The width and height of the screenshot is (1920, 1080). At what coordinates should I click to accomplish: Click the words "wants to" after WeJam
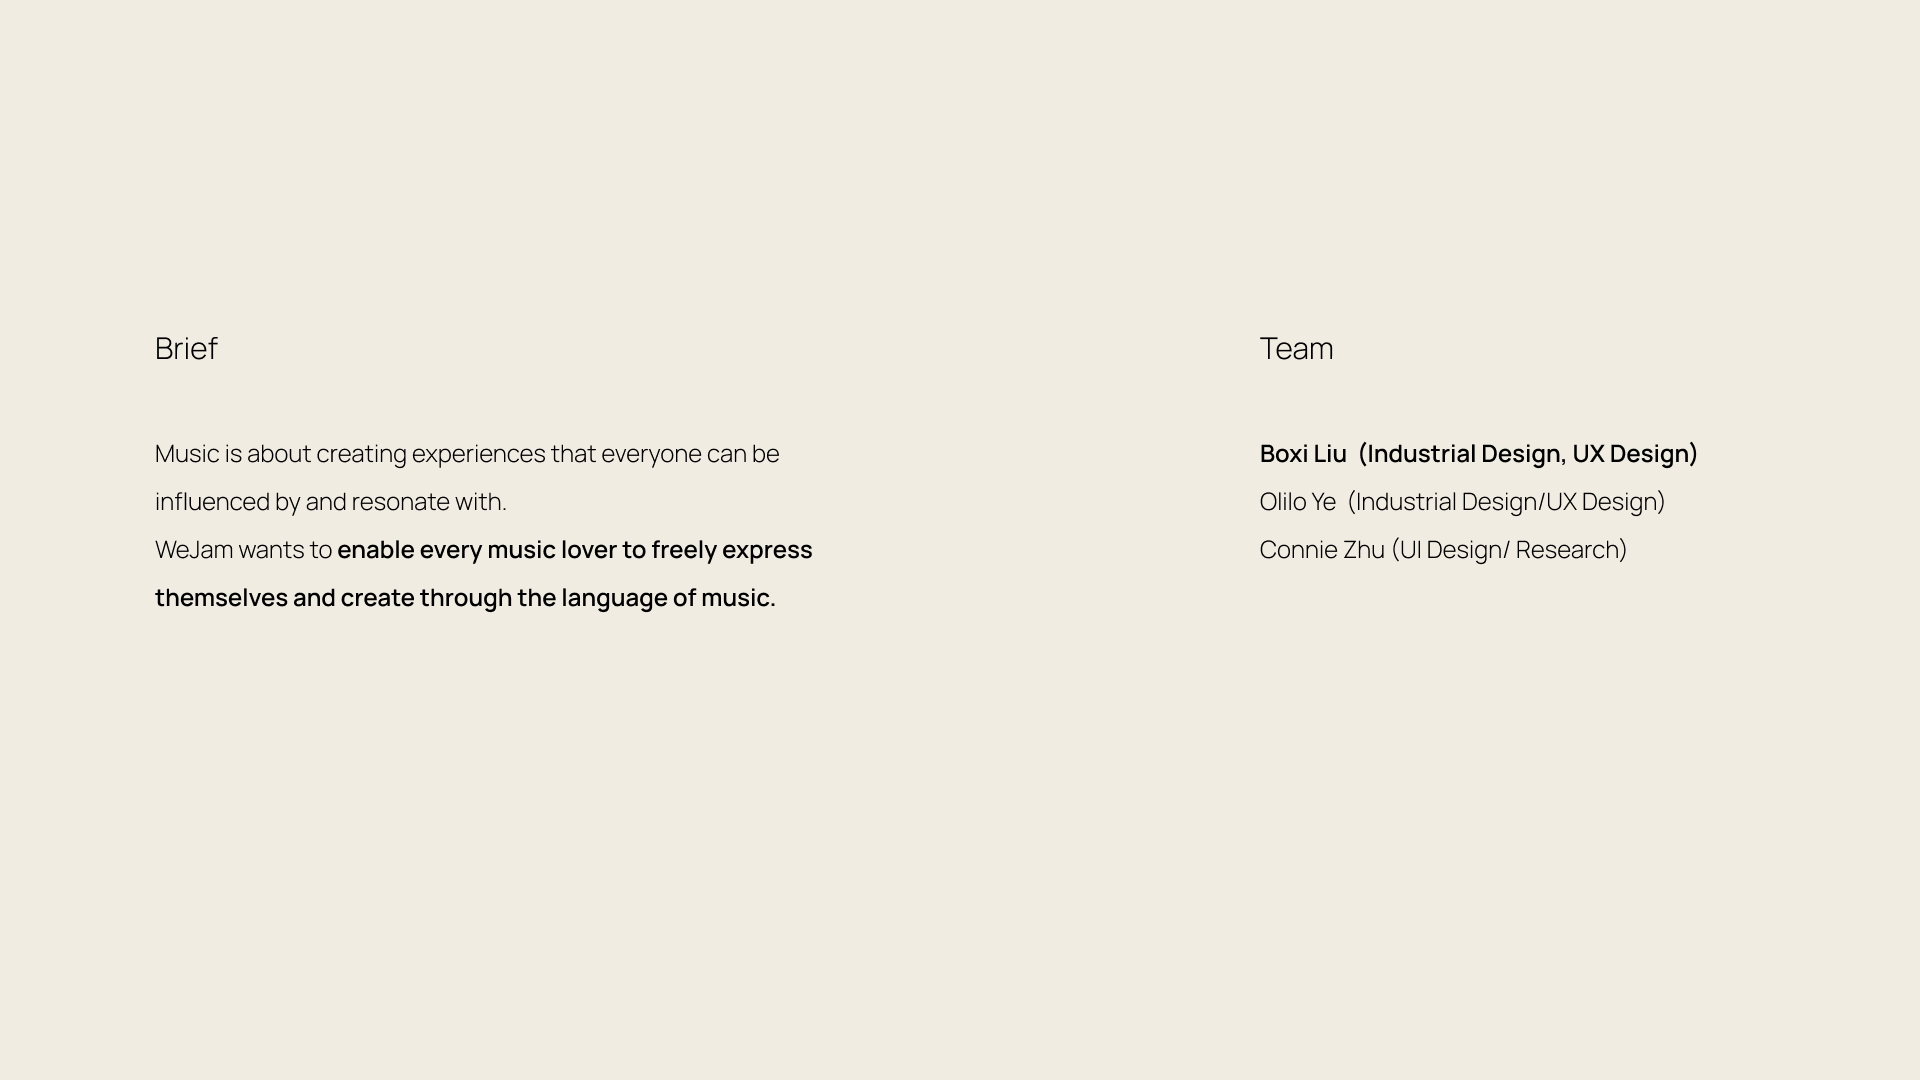[x=285, y=550]
